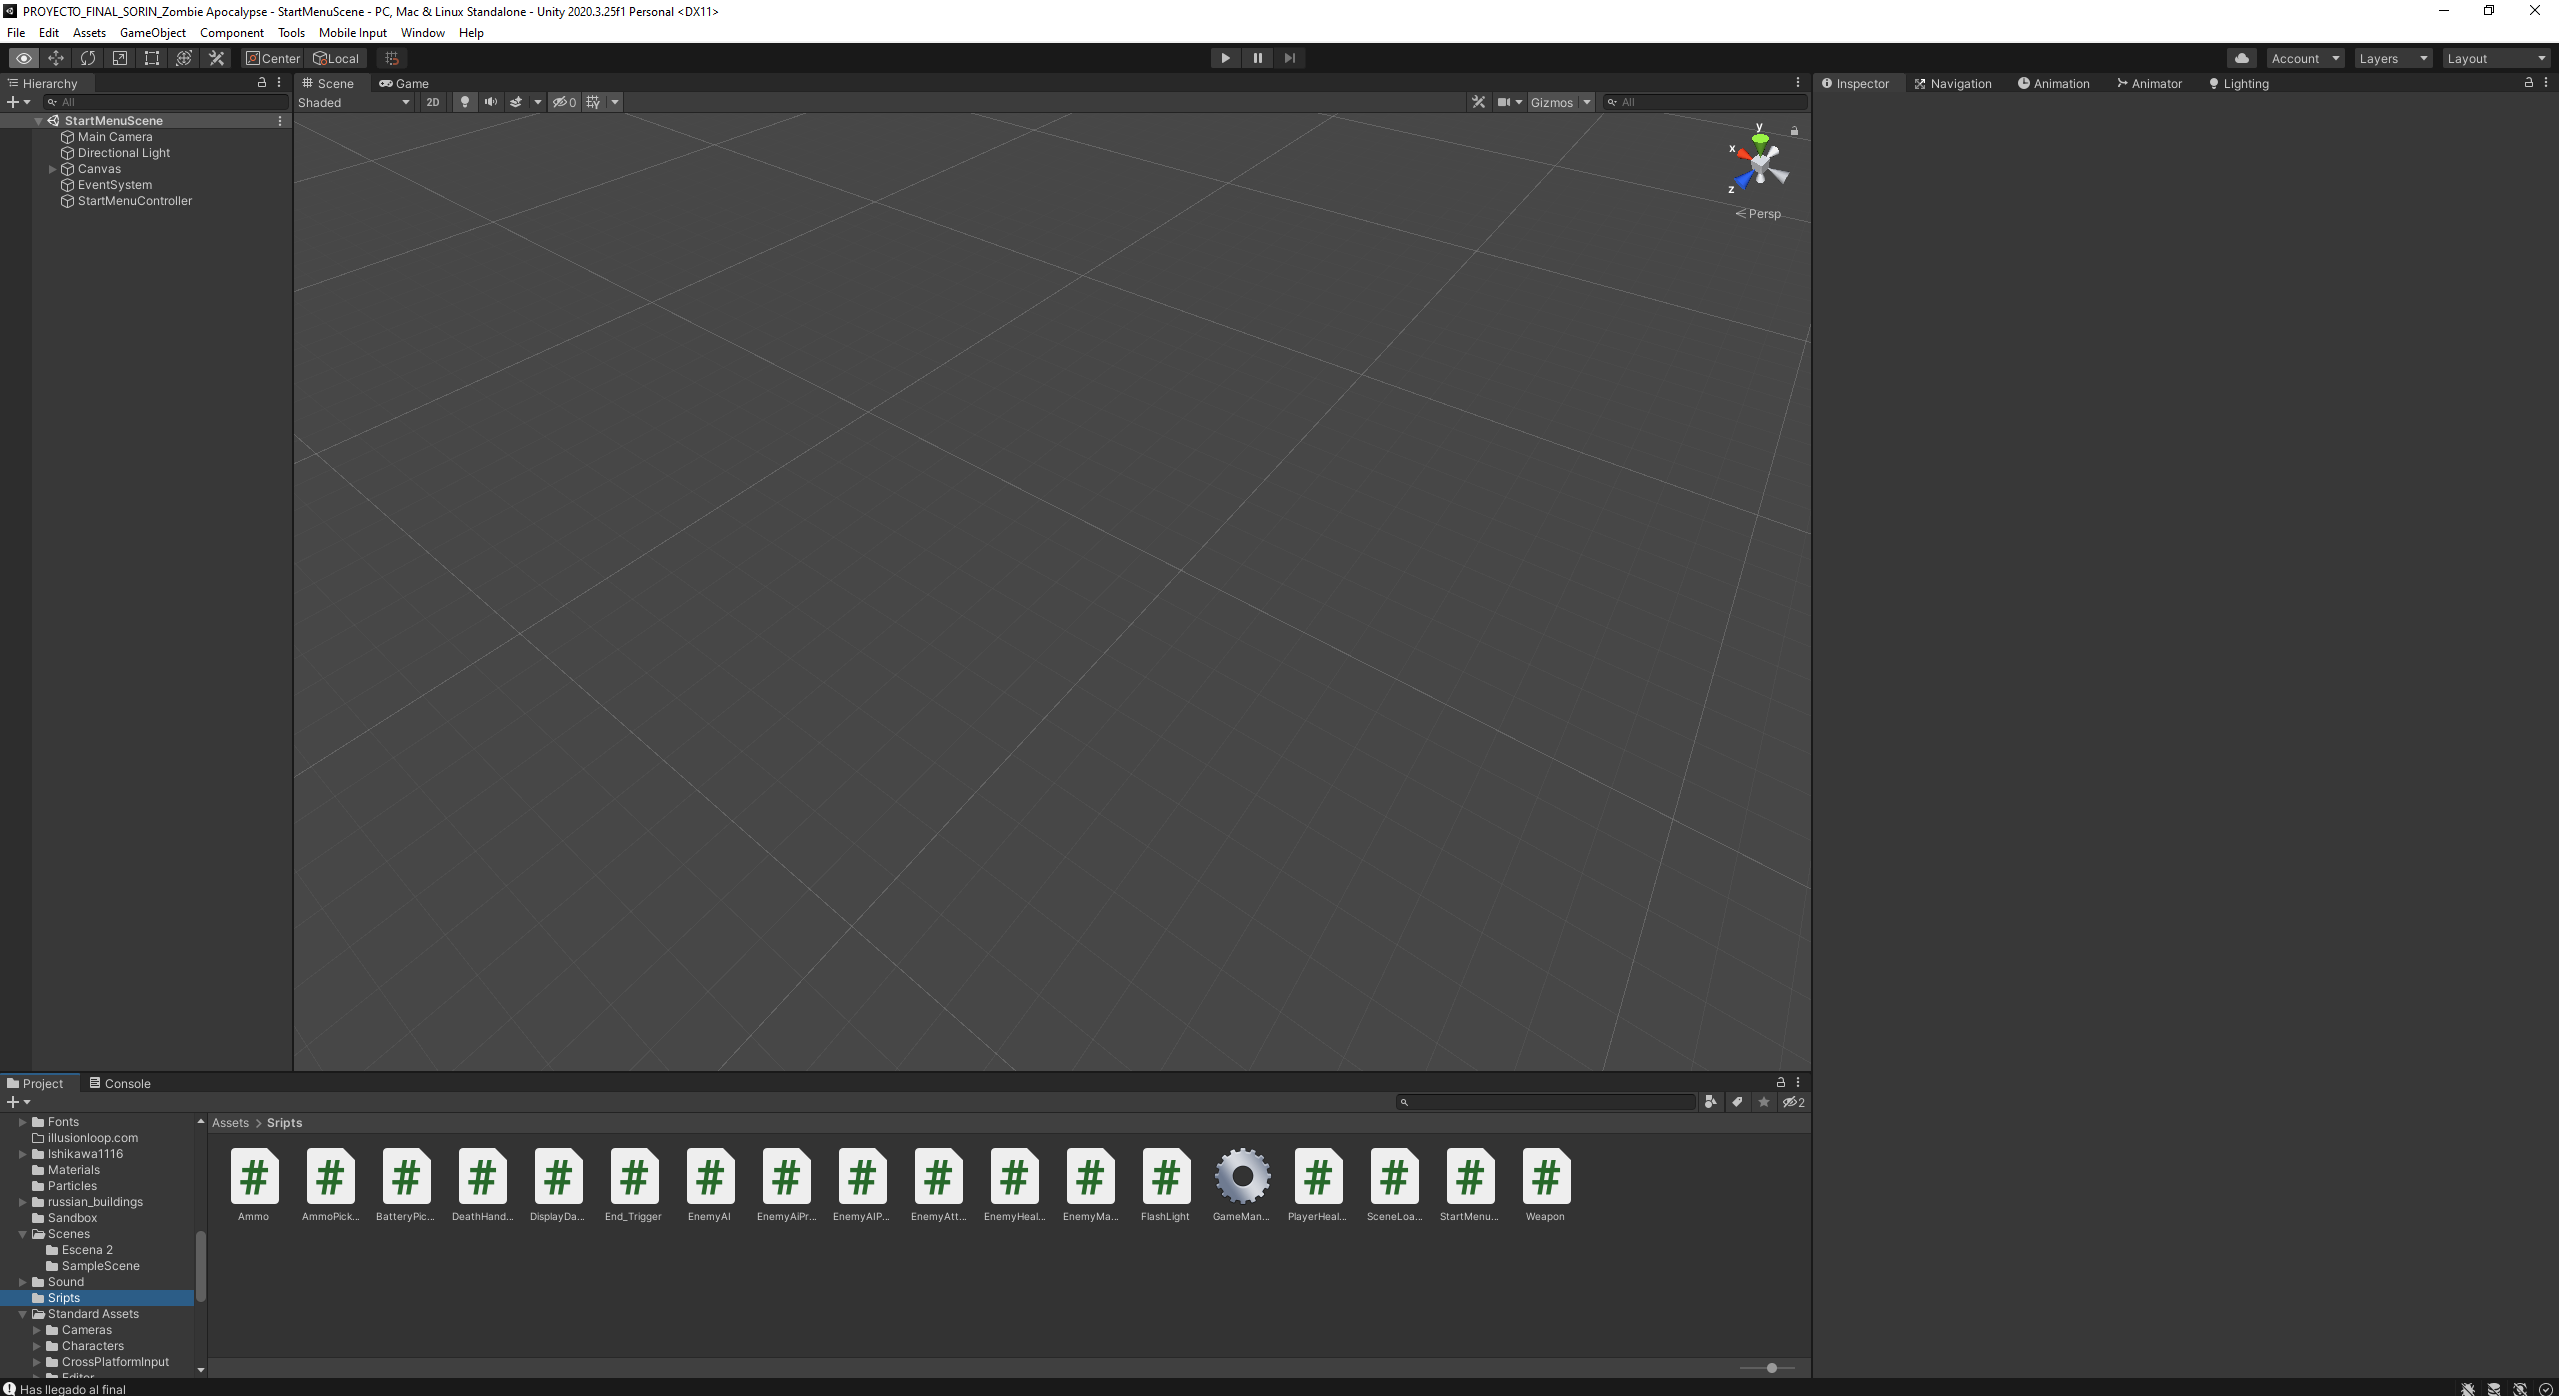
Task: Open the Unity cloud collaboration panel
Action: [x=2240, y=58]
